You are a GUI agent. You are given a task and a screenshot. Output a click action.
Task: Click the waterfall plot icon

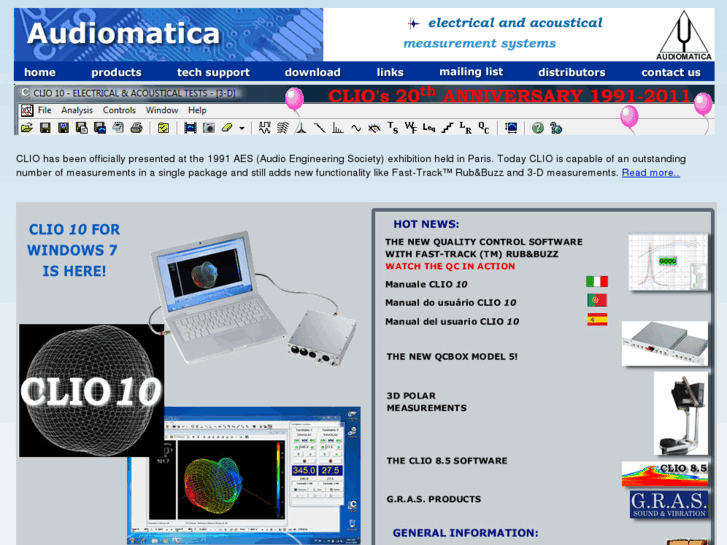tap(283, 128)
